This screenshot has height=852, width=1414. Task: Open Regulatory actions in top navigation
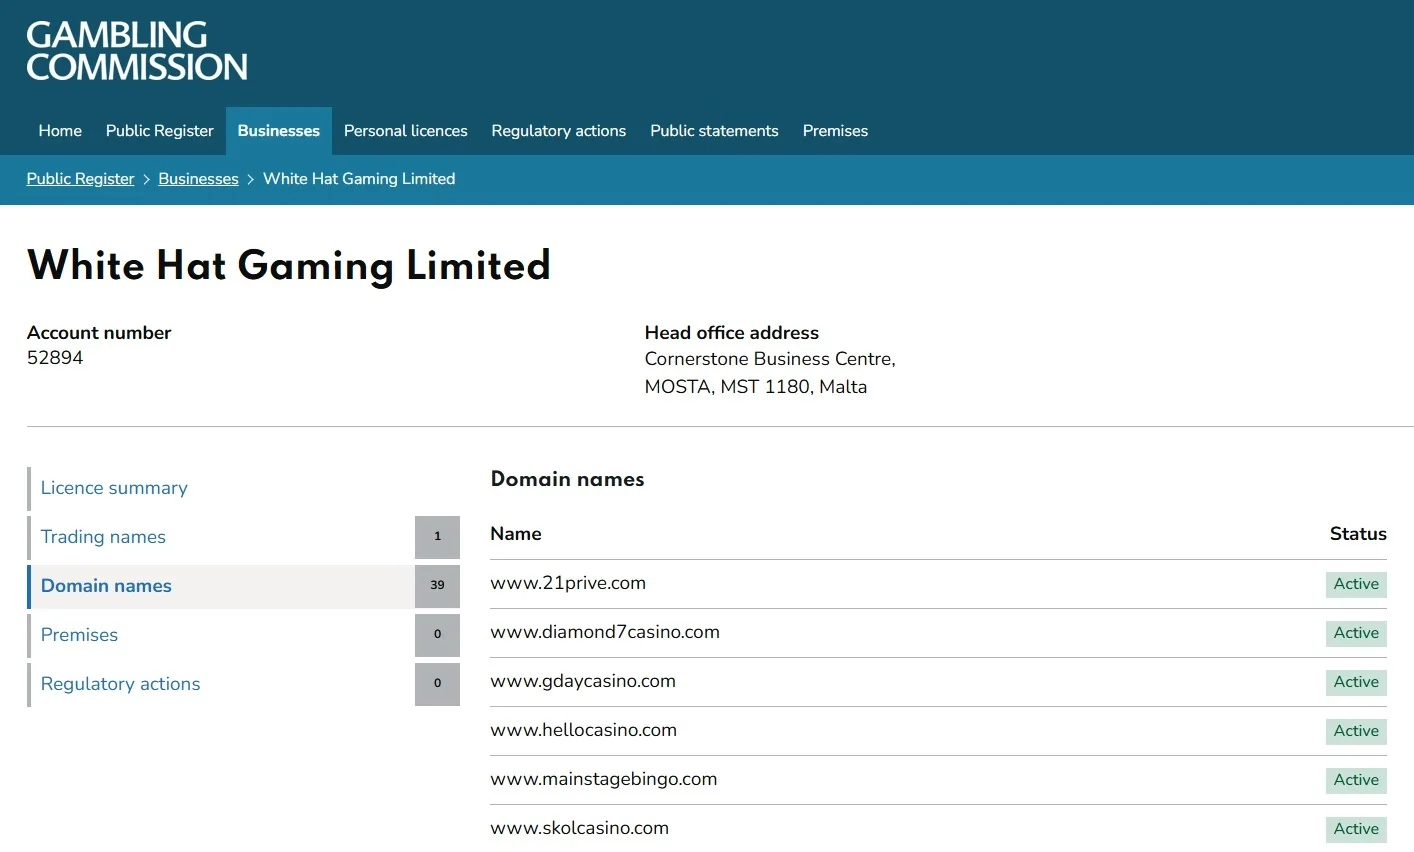click(559, 131)
